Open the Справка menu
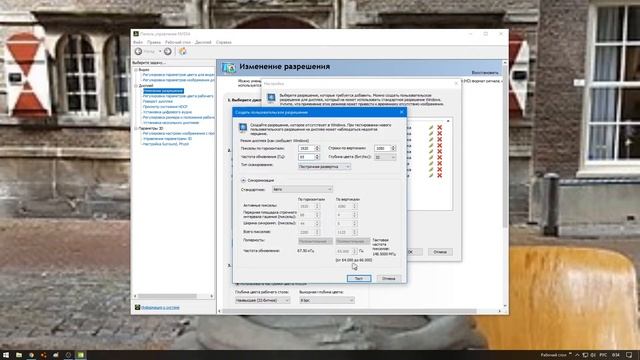 point(223,42)
